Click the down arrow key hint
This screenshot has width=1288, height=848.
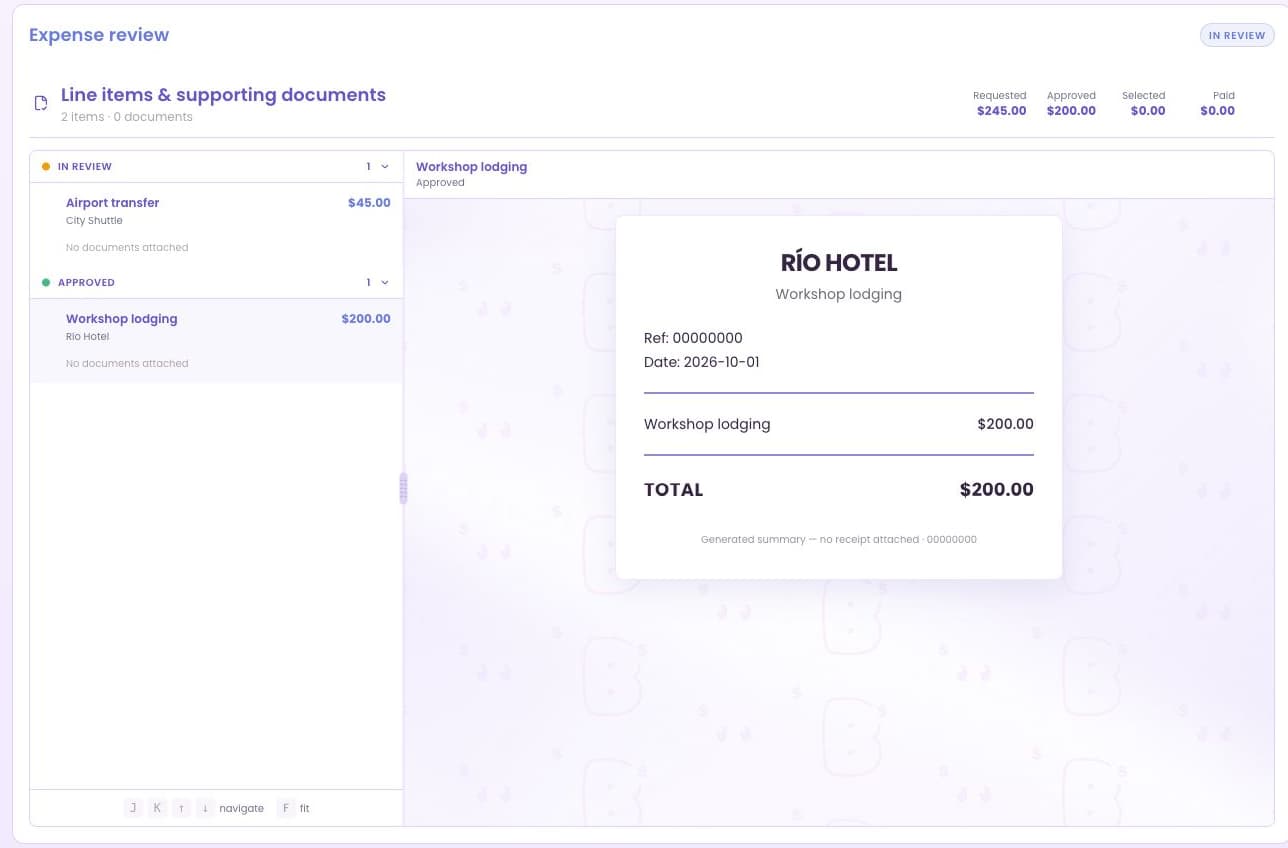pyautogui.click(x=205, y=808)
